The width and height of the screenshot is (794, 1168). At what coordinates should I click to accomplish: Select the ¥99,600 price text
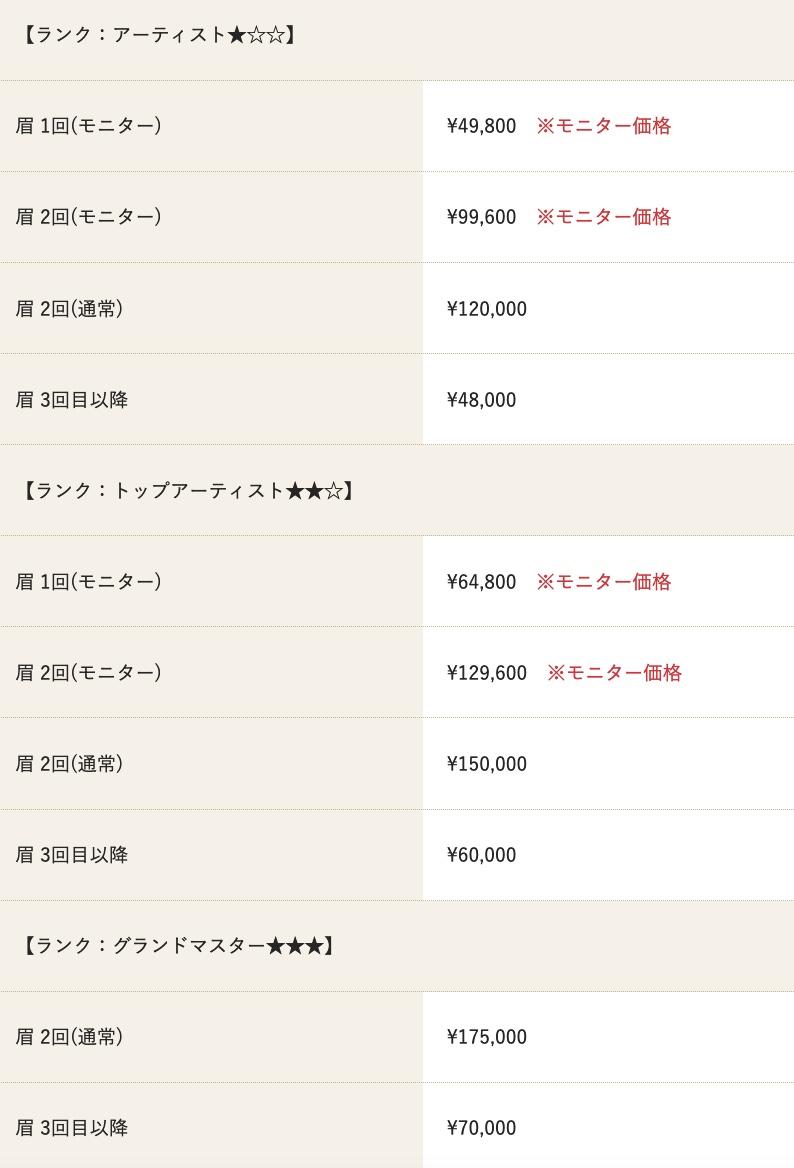pos(481,217)
